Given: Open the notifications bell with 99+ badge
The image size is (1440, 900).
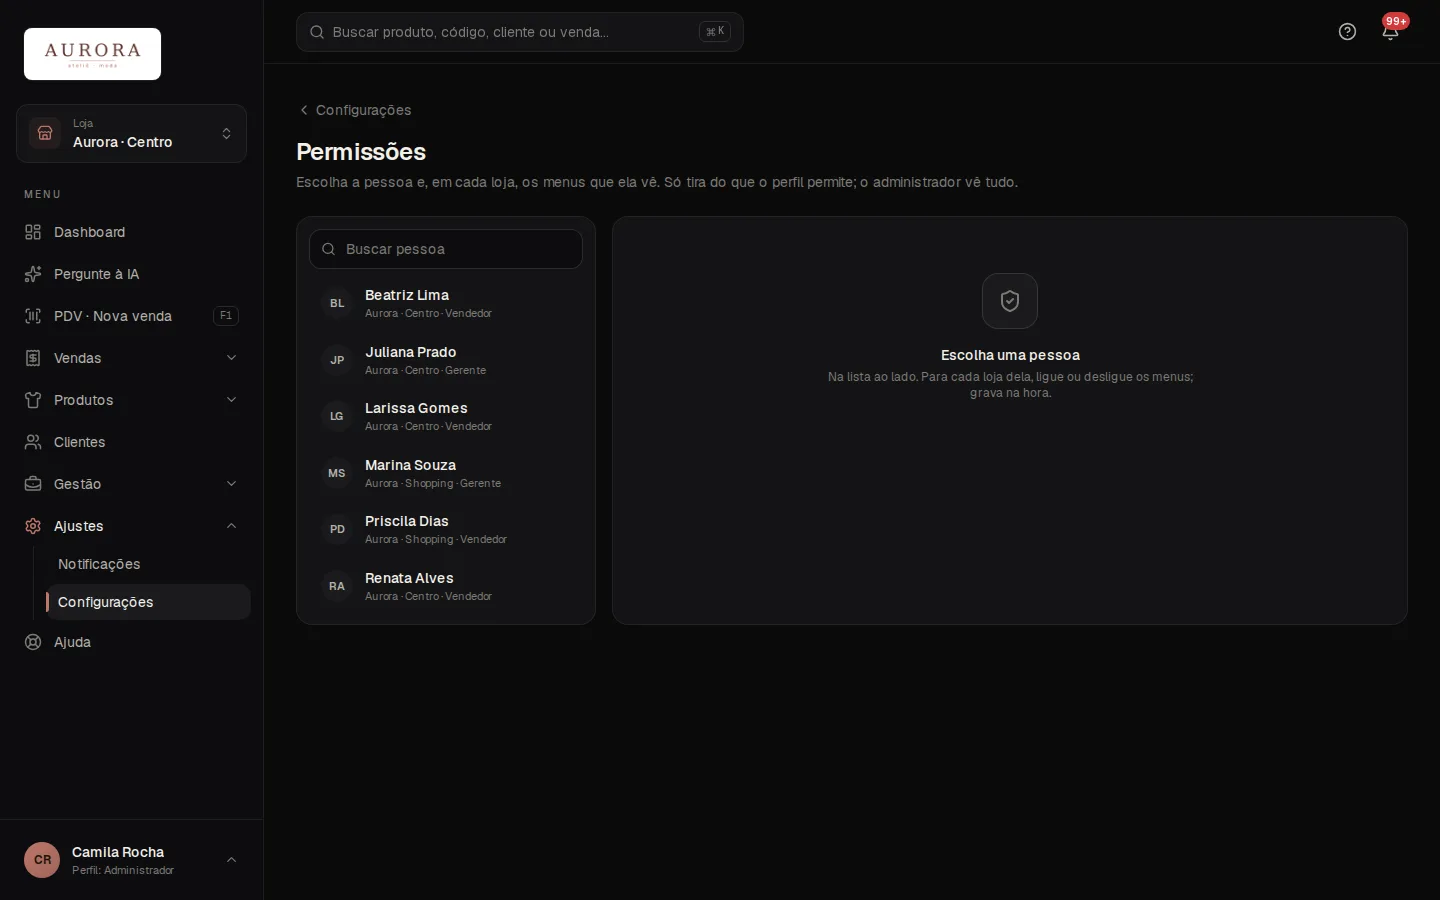Looking at the screenshot, I should pos(1390,32).
